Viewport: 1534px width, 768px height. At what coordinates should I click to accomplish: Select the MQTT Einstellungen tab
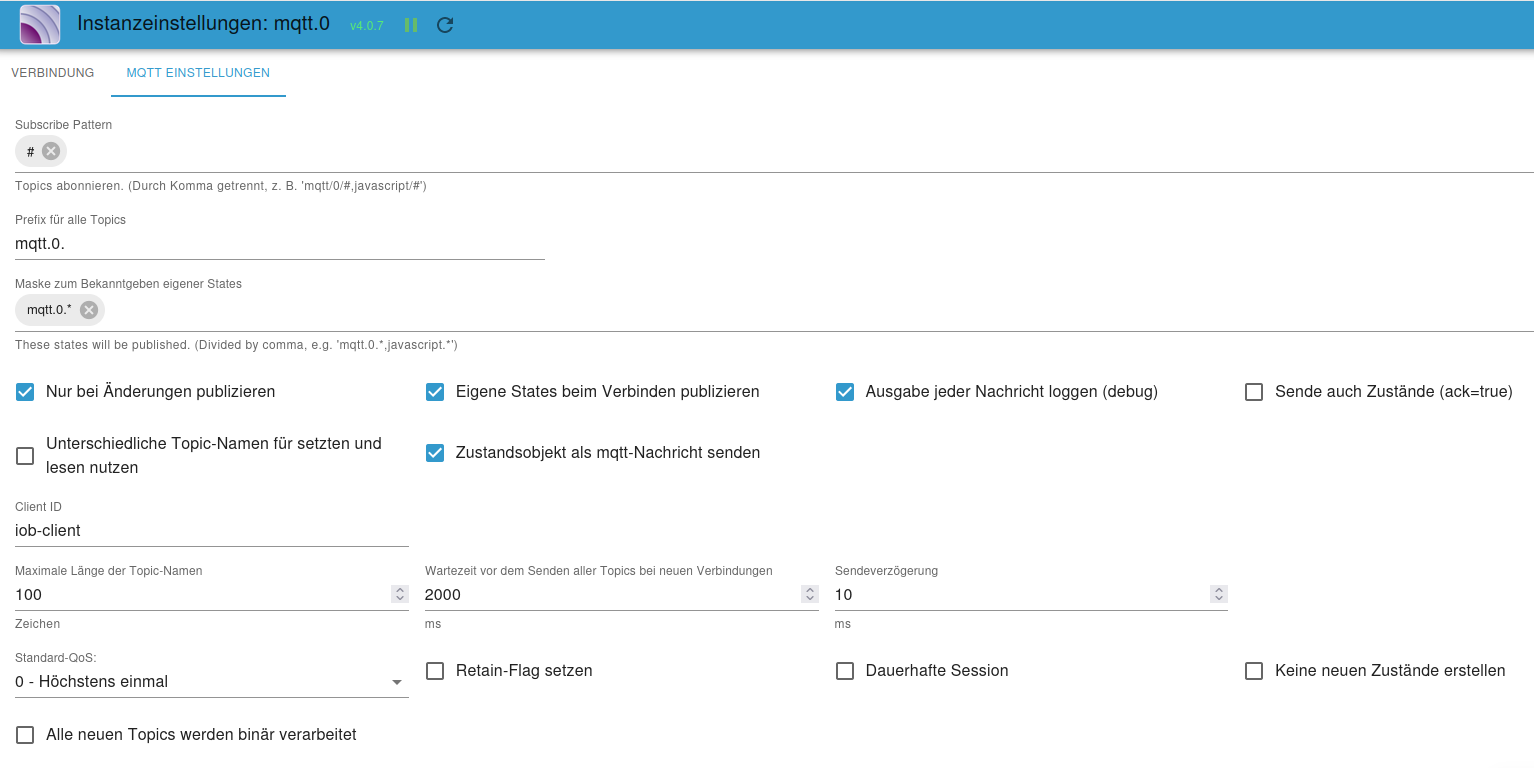(198, 73)
